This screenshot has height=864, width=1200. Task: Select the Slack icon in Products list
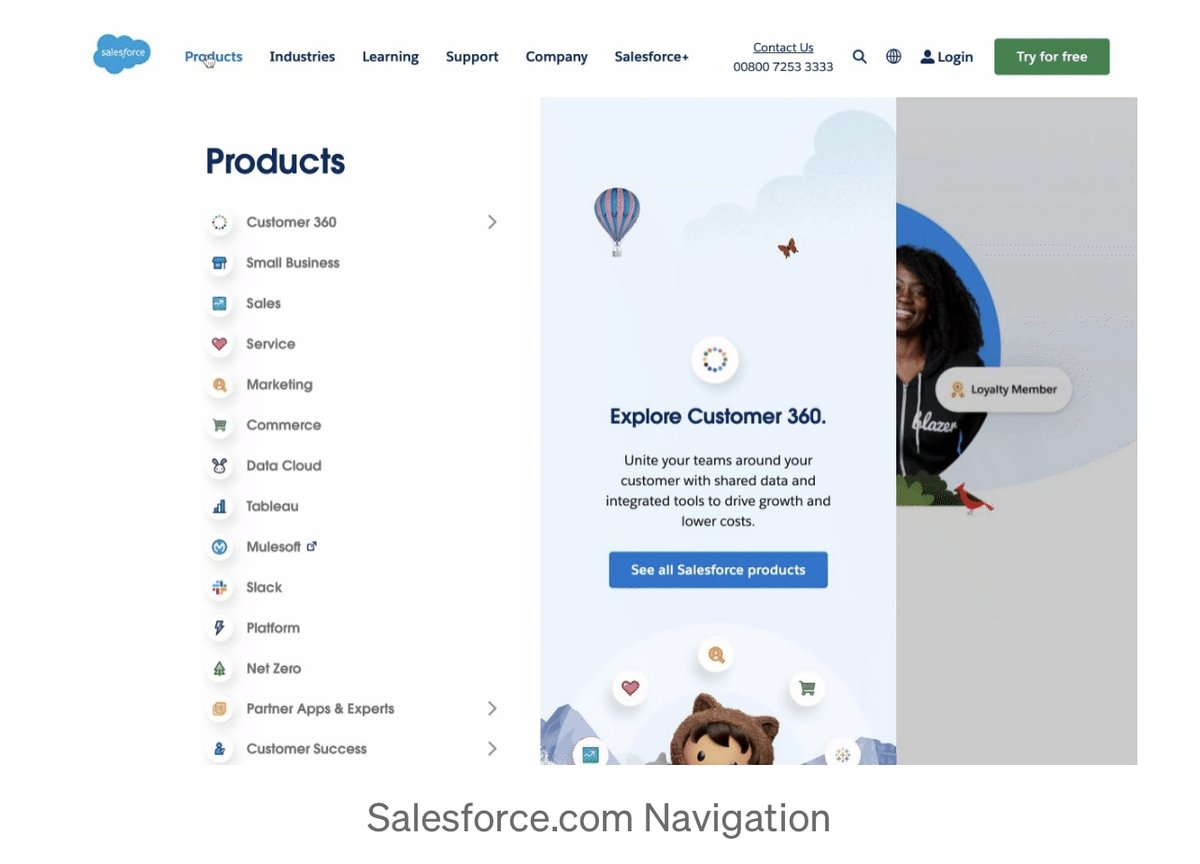click(219, 587)
